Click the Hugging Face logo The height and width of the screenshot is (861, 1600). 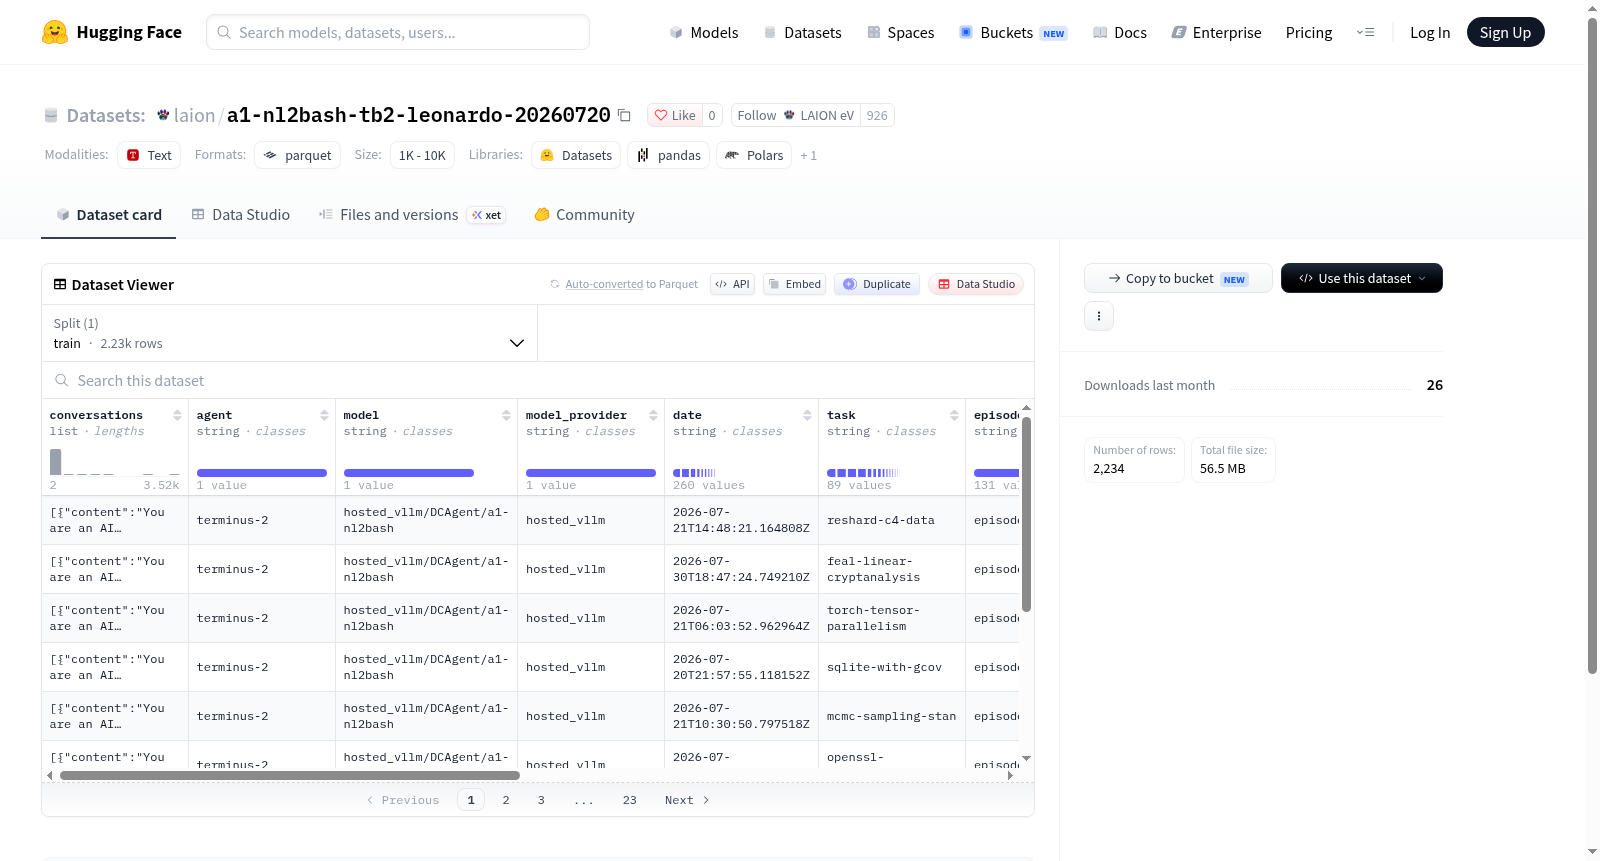112,32
